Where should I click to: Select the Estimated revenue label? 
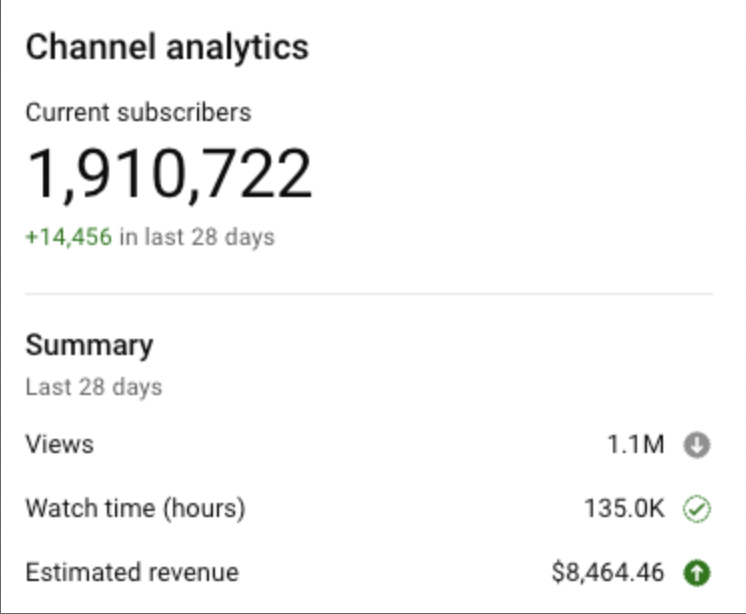point(132,572)
